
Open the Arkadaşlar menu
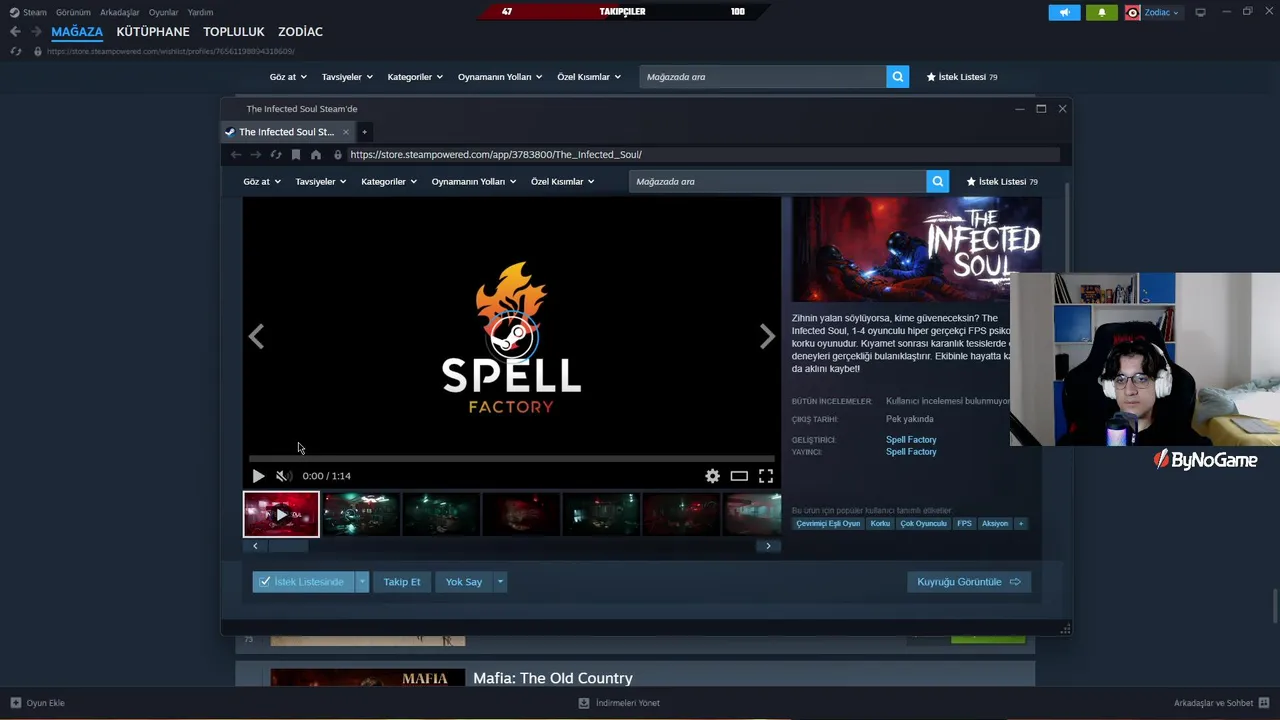[x=120, y=12]
